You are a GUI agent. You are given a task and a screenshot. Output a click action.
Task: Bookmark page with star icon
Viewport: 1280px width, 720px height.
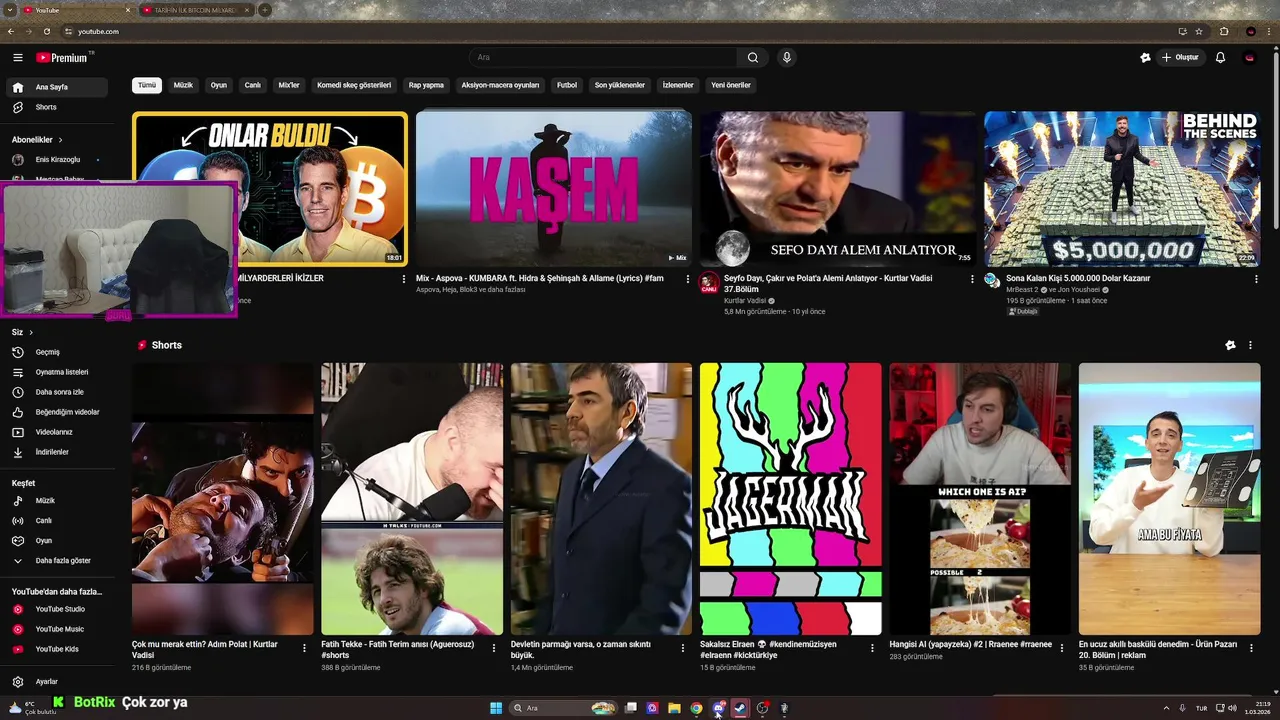coord(1199,31)
